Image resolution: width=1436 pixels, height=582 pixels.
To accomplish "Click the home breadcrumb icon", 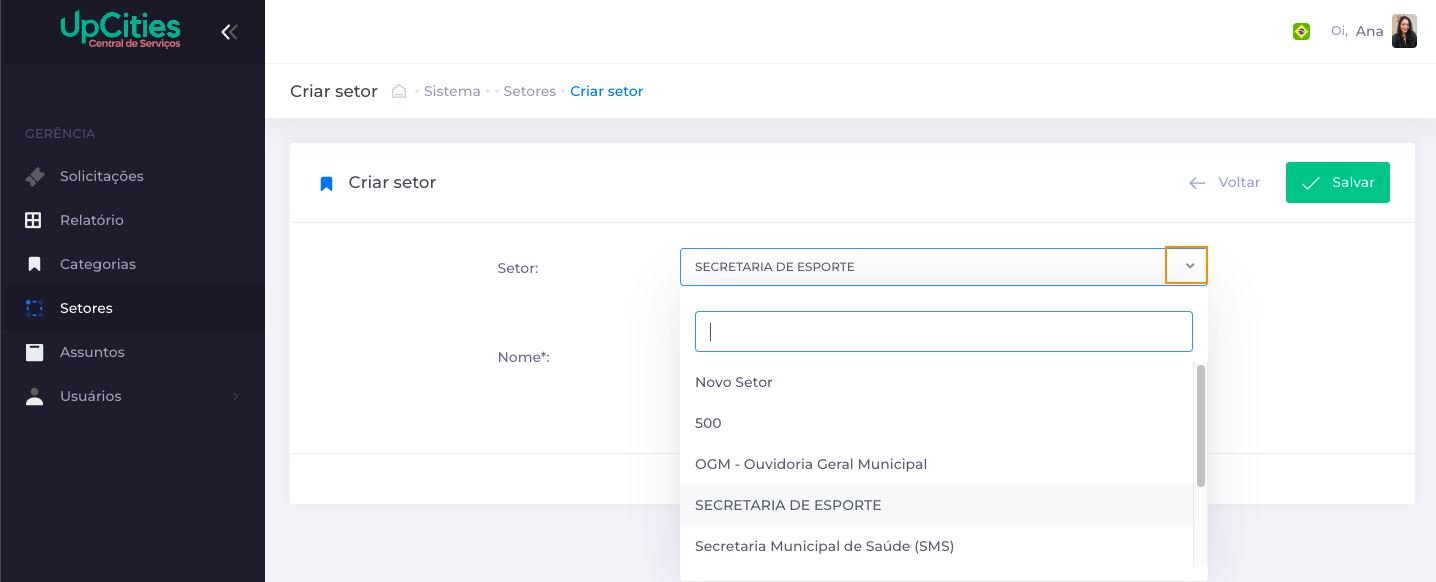I will tap(399, 91).
